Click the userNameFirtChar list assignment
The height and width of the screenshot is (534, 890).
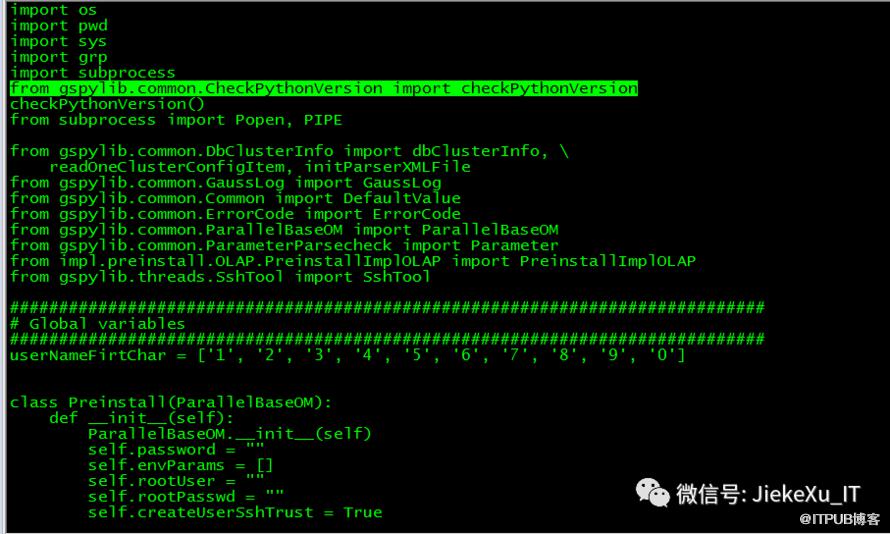tap(347, 355)
